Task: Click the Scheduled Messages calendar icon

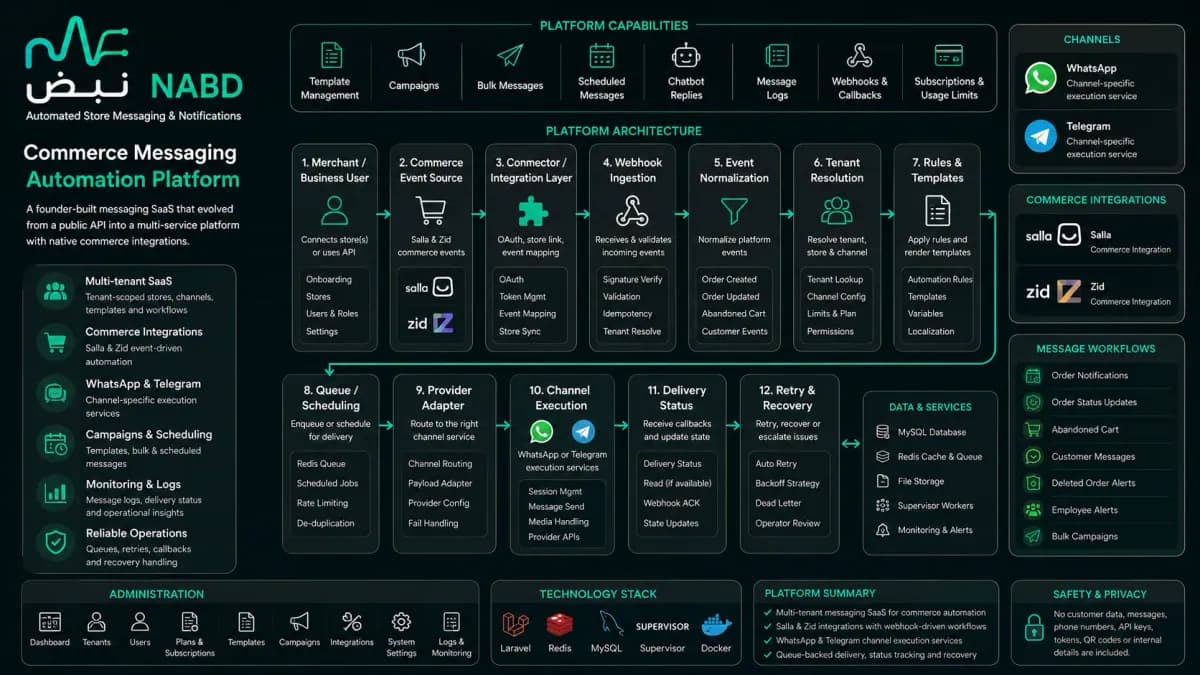Action: 601,56
